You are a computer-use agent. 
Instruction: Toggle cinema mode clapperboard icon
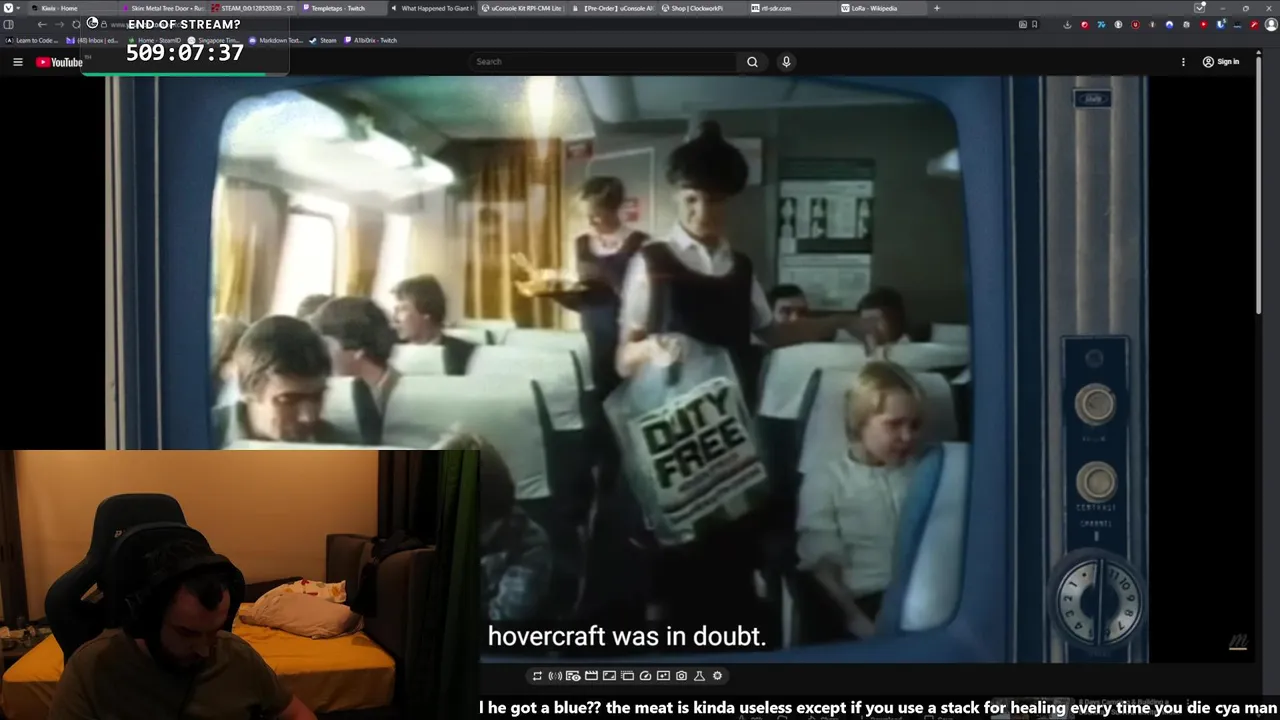591,676
